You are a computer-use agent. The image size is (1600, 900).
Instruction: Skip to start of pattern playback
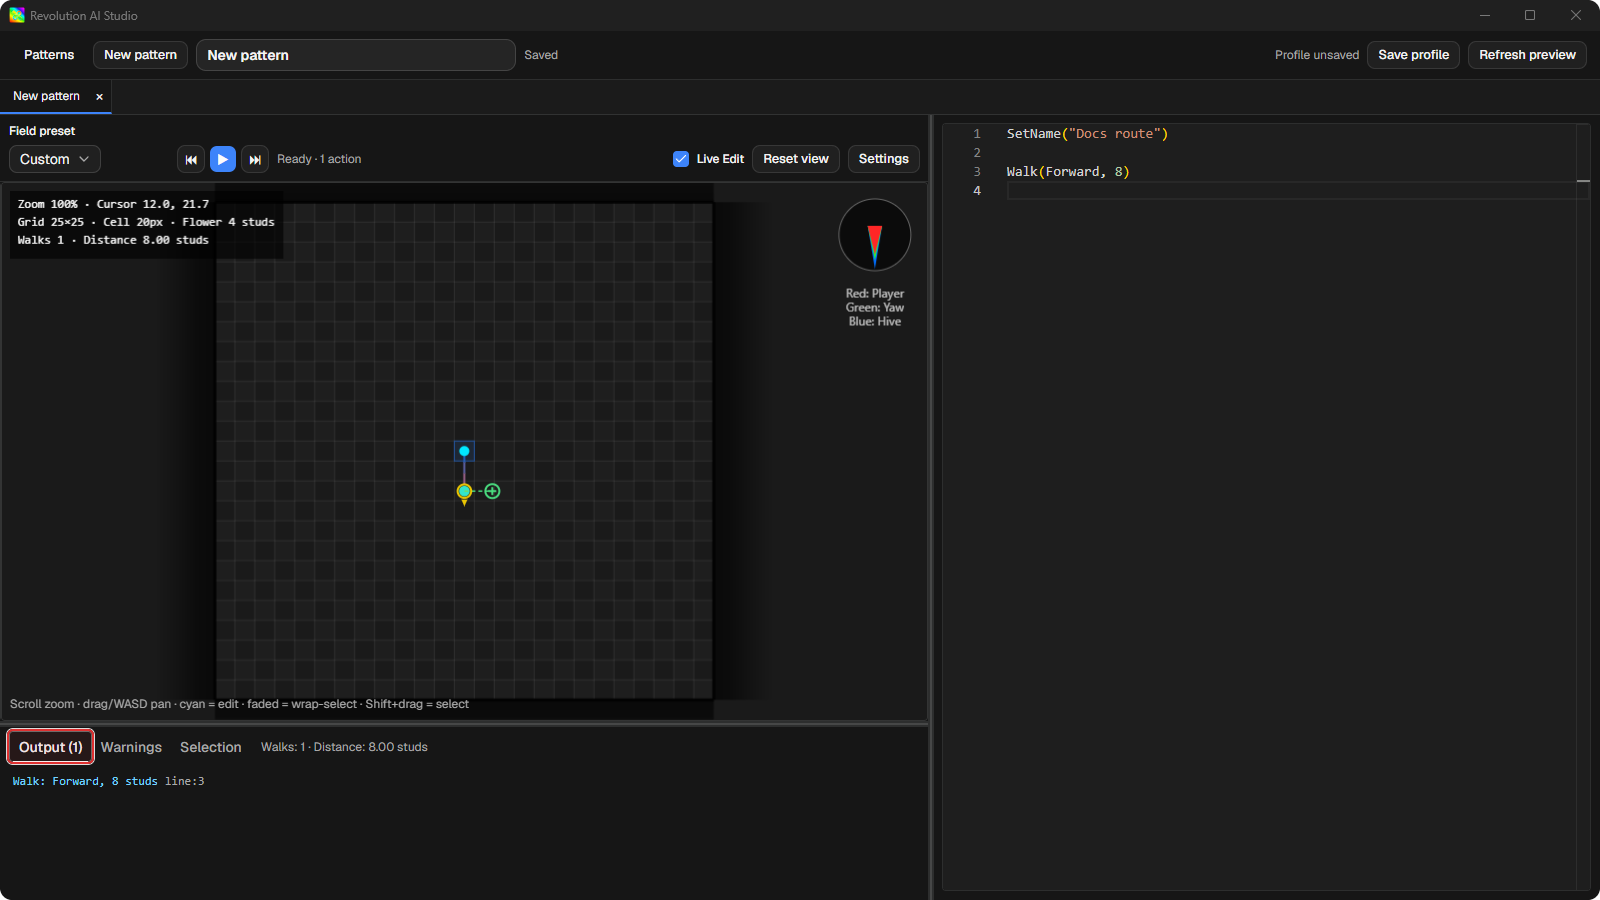click(x=191, y=159)
